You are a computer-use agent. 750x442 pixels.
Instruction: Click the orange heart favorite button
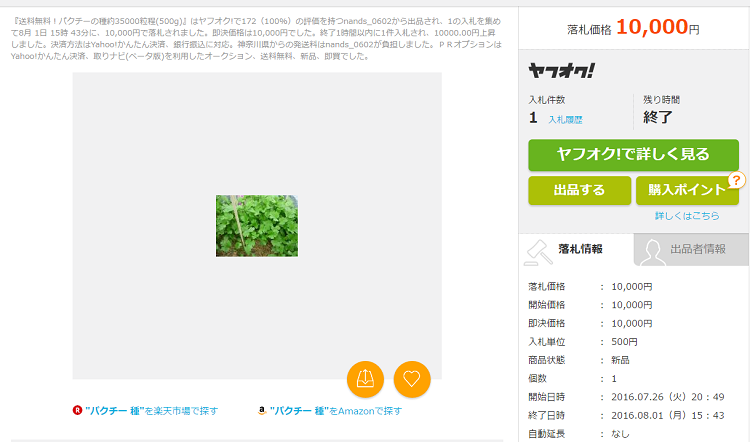(x=412, y=379)
